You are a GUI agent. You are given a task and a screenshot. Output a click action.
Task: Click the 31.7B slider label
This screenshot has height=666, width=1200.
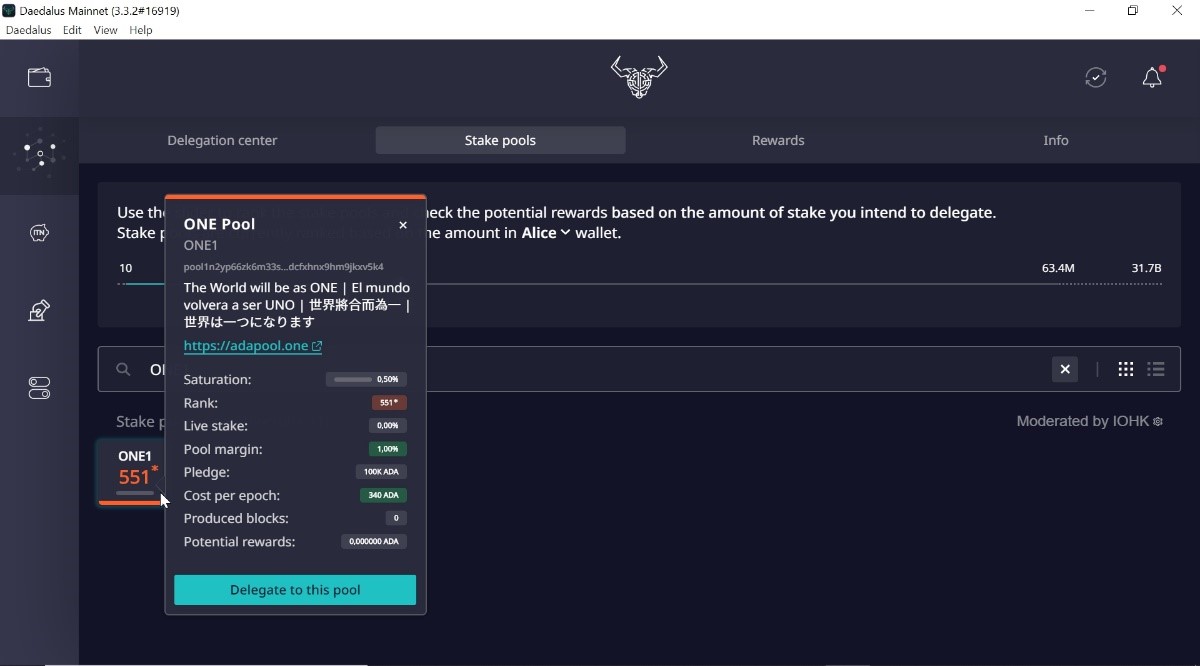(1146, 268)
